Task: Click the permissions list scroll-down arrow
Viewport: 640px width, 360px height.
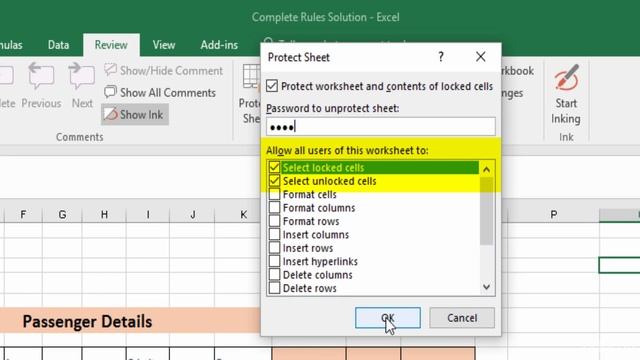Action: pyautogui.click(x=486, y=287)
